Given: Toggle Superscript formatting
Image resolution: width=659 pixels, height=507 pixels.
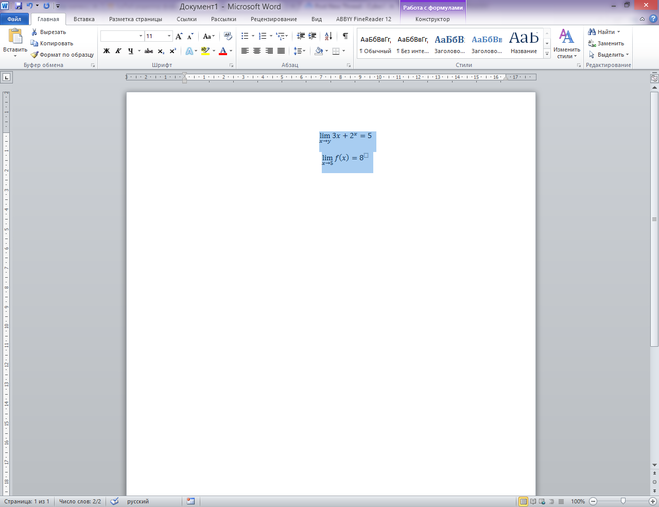Looking at the screenshot, I should [x=172, y=51].
